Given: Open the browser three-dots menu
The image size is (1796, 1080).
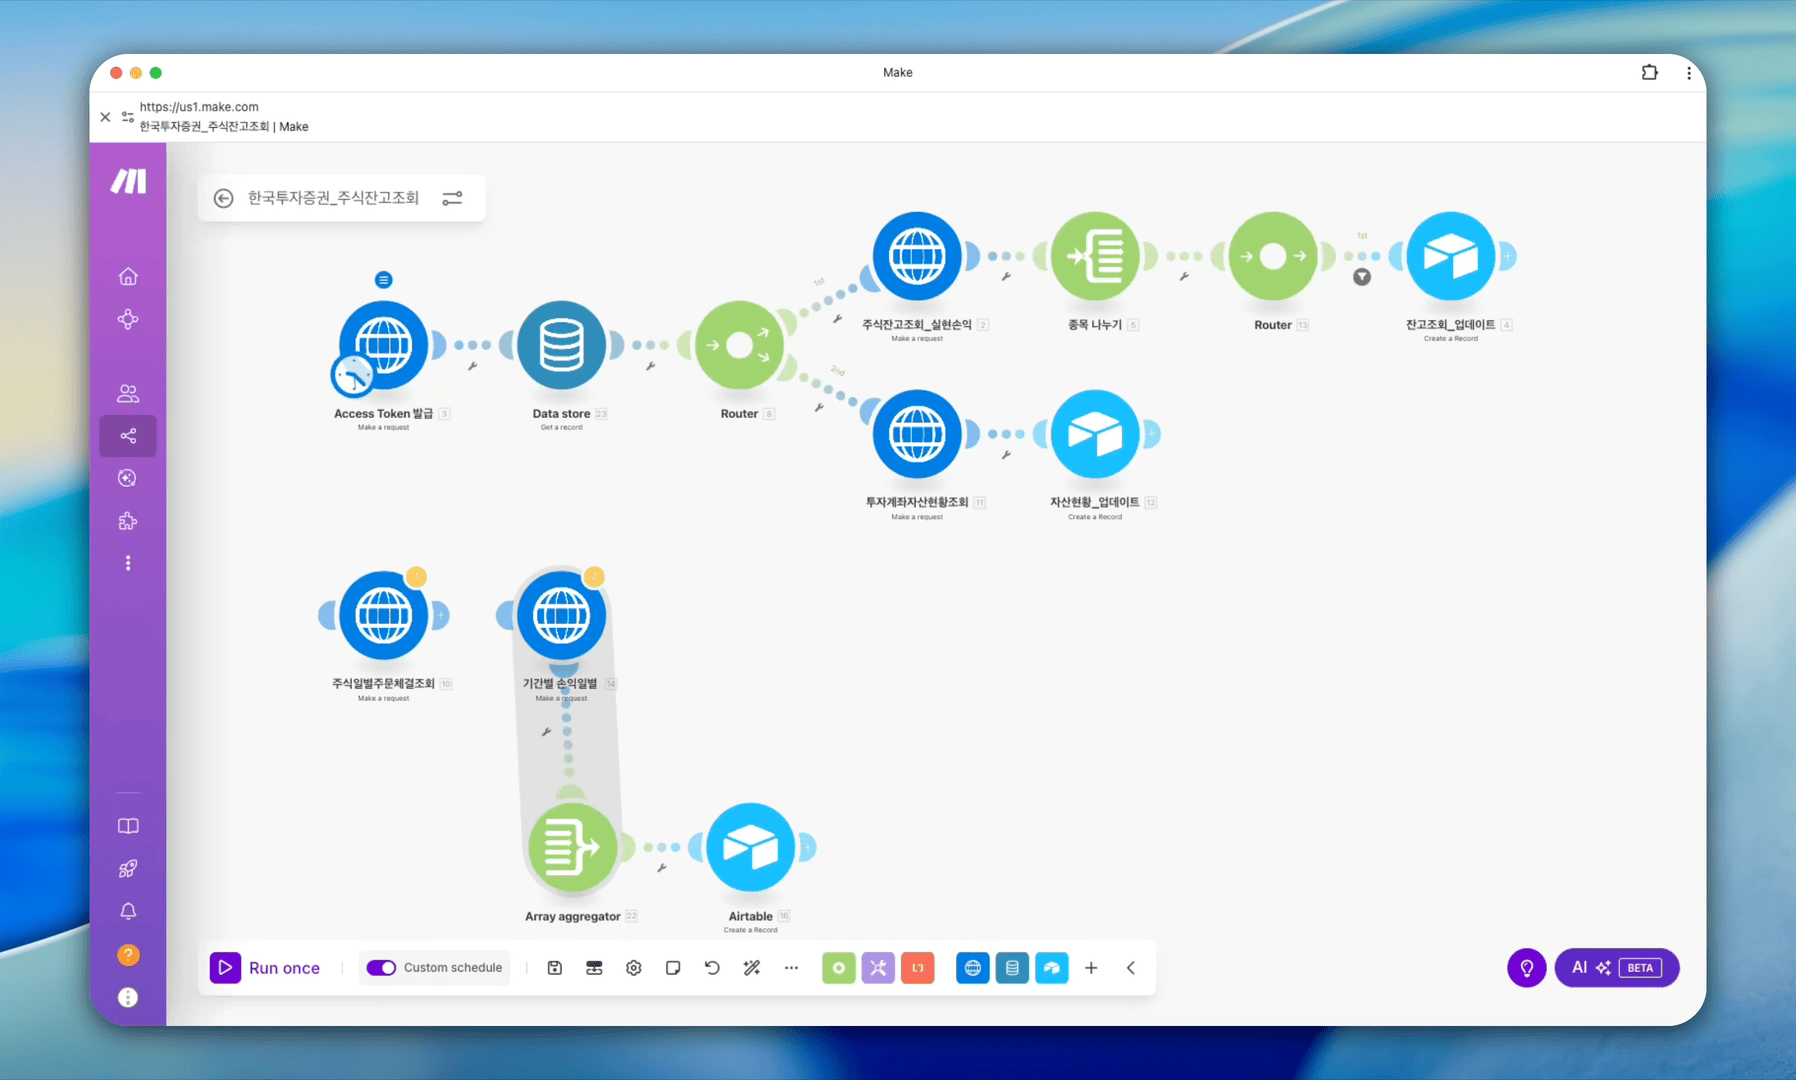Looking at the screenshot, I should coord(1689,72).
